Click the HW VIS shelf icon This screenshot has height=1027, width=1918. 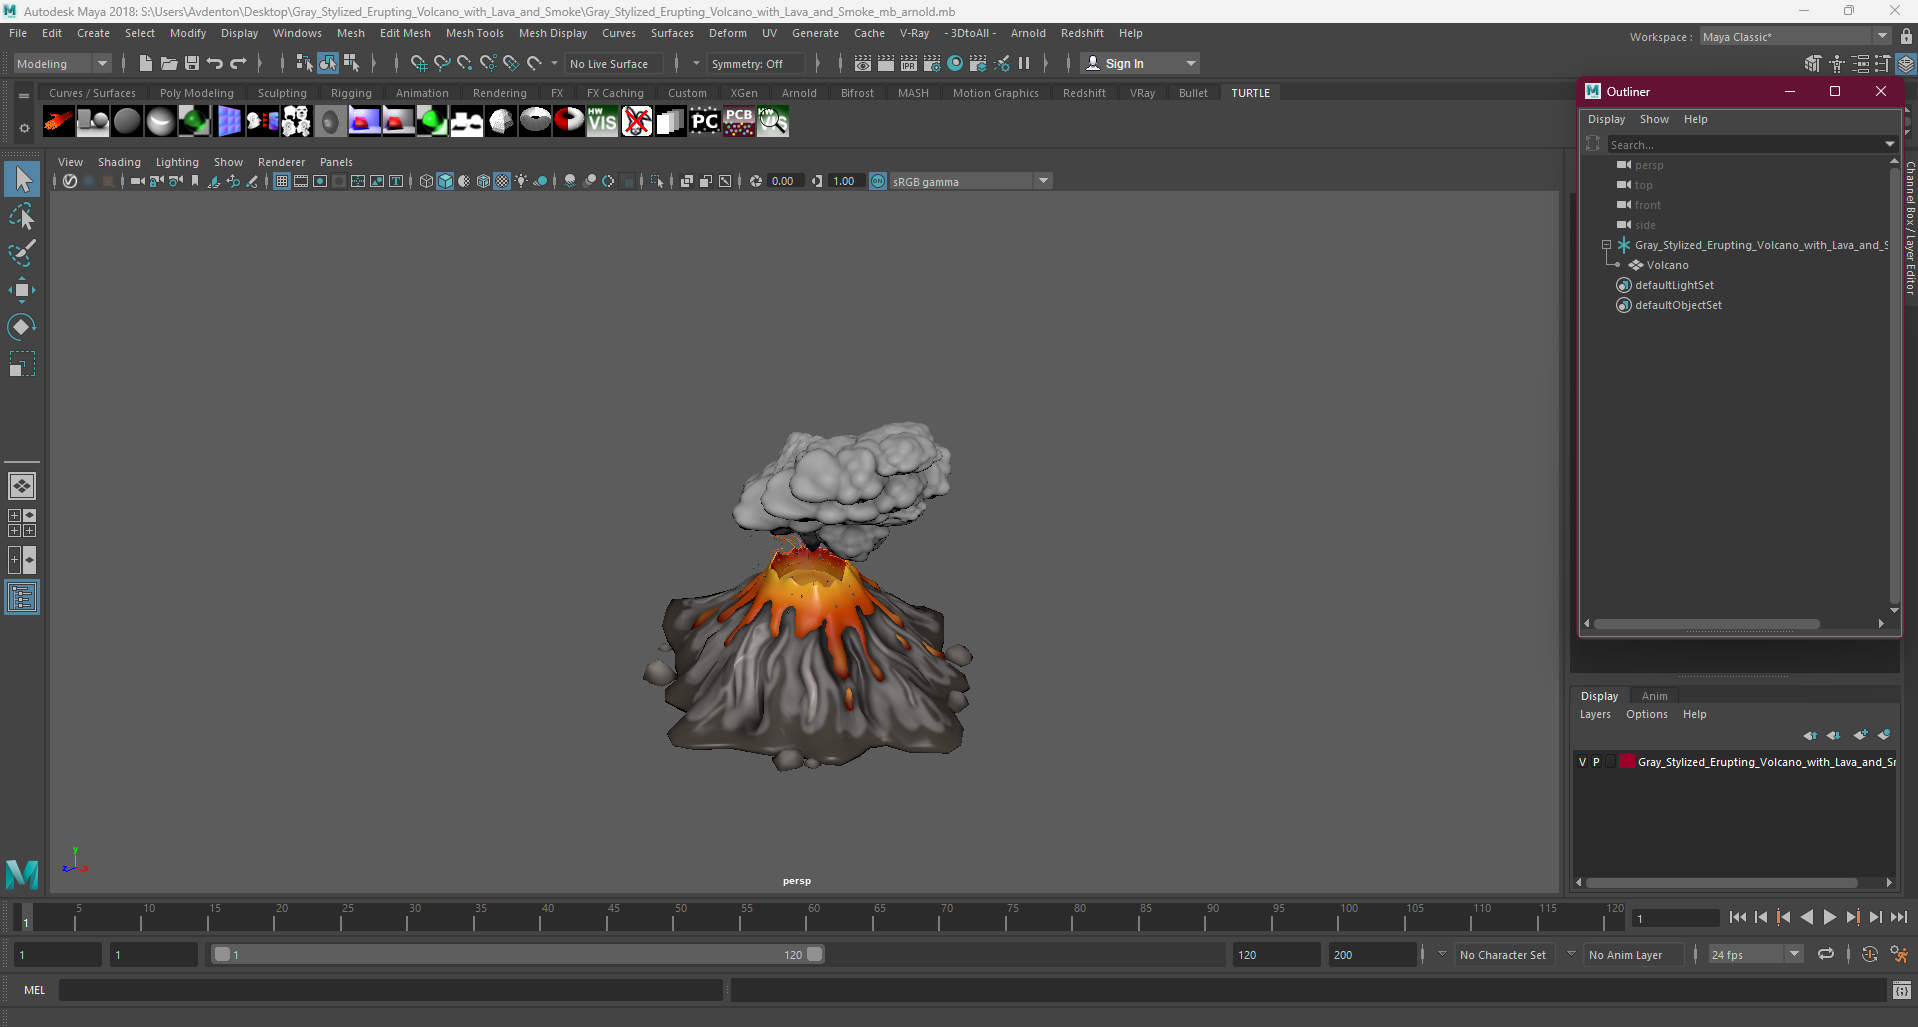click(x=603, y=122)
